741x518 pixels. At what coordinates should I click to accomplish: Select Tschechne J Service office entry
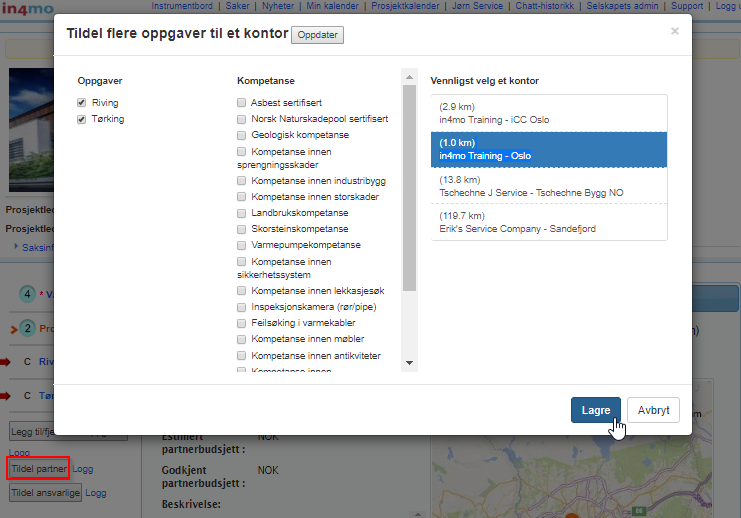tap(547, 187)
